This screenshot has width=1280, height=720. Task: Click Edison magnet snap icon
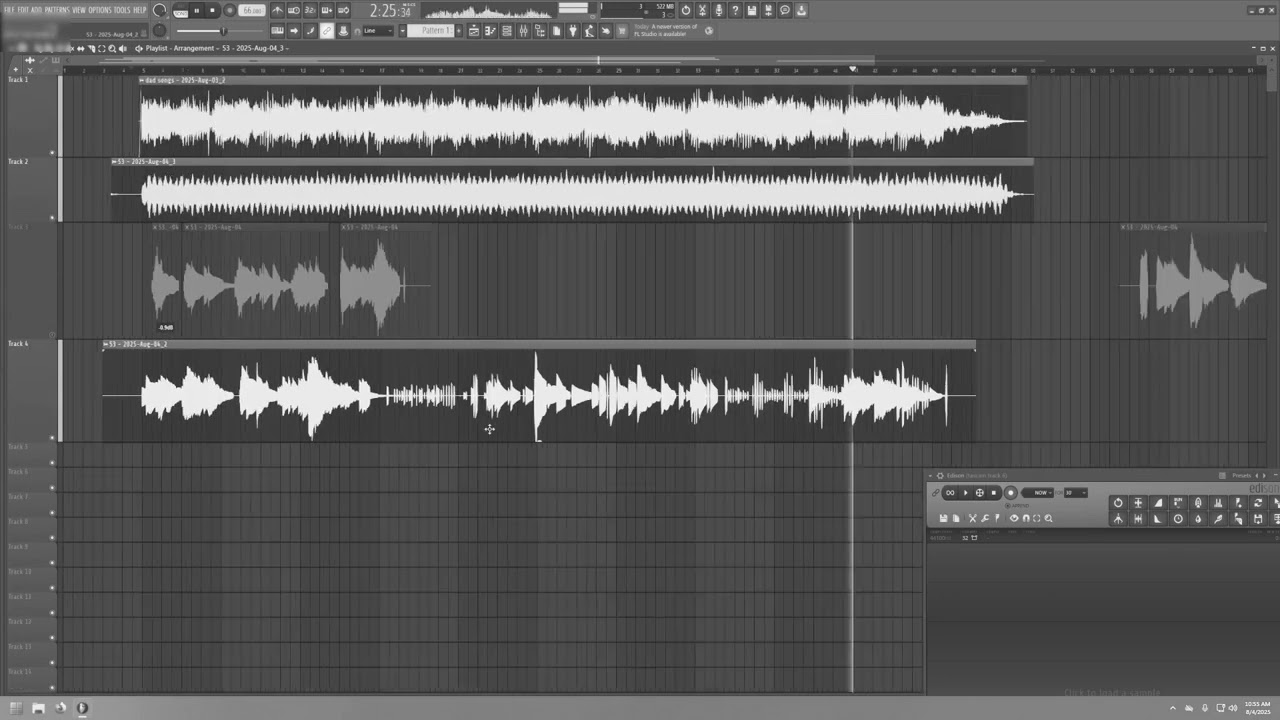(x=1026, y=518)
